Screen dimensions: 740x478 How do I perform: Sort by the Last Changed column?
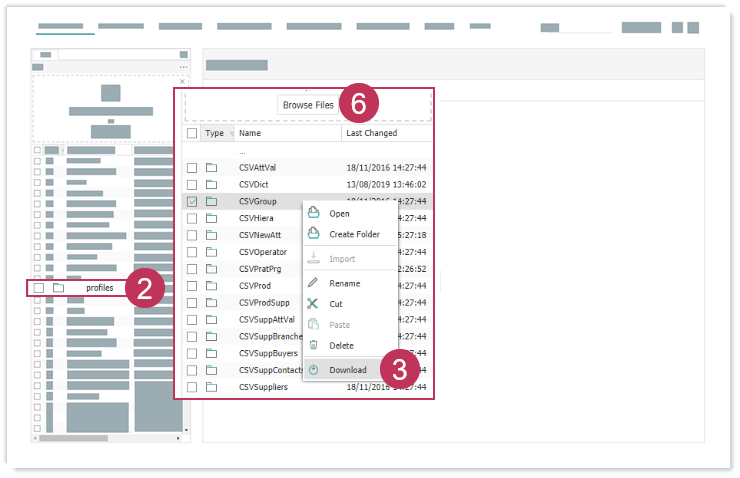[x=371, y=133]
